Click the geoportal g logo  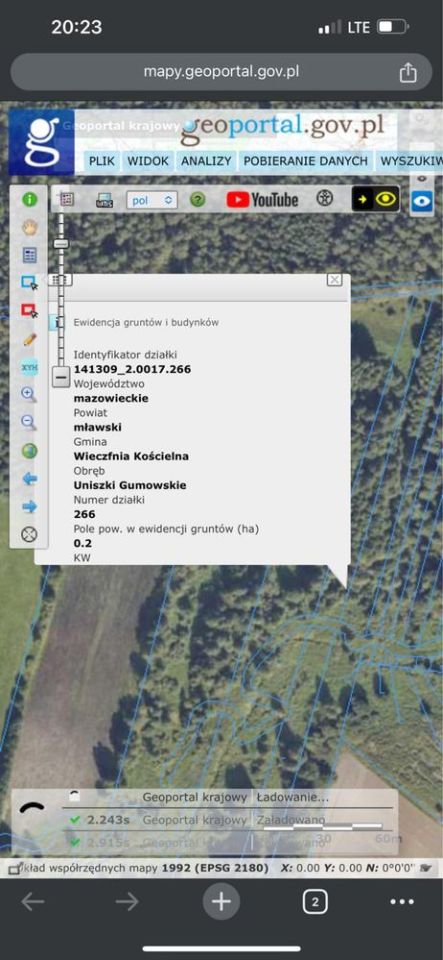click(x=41, y=143)
